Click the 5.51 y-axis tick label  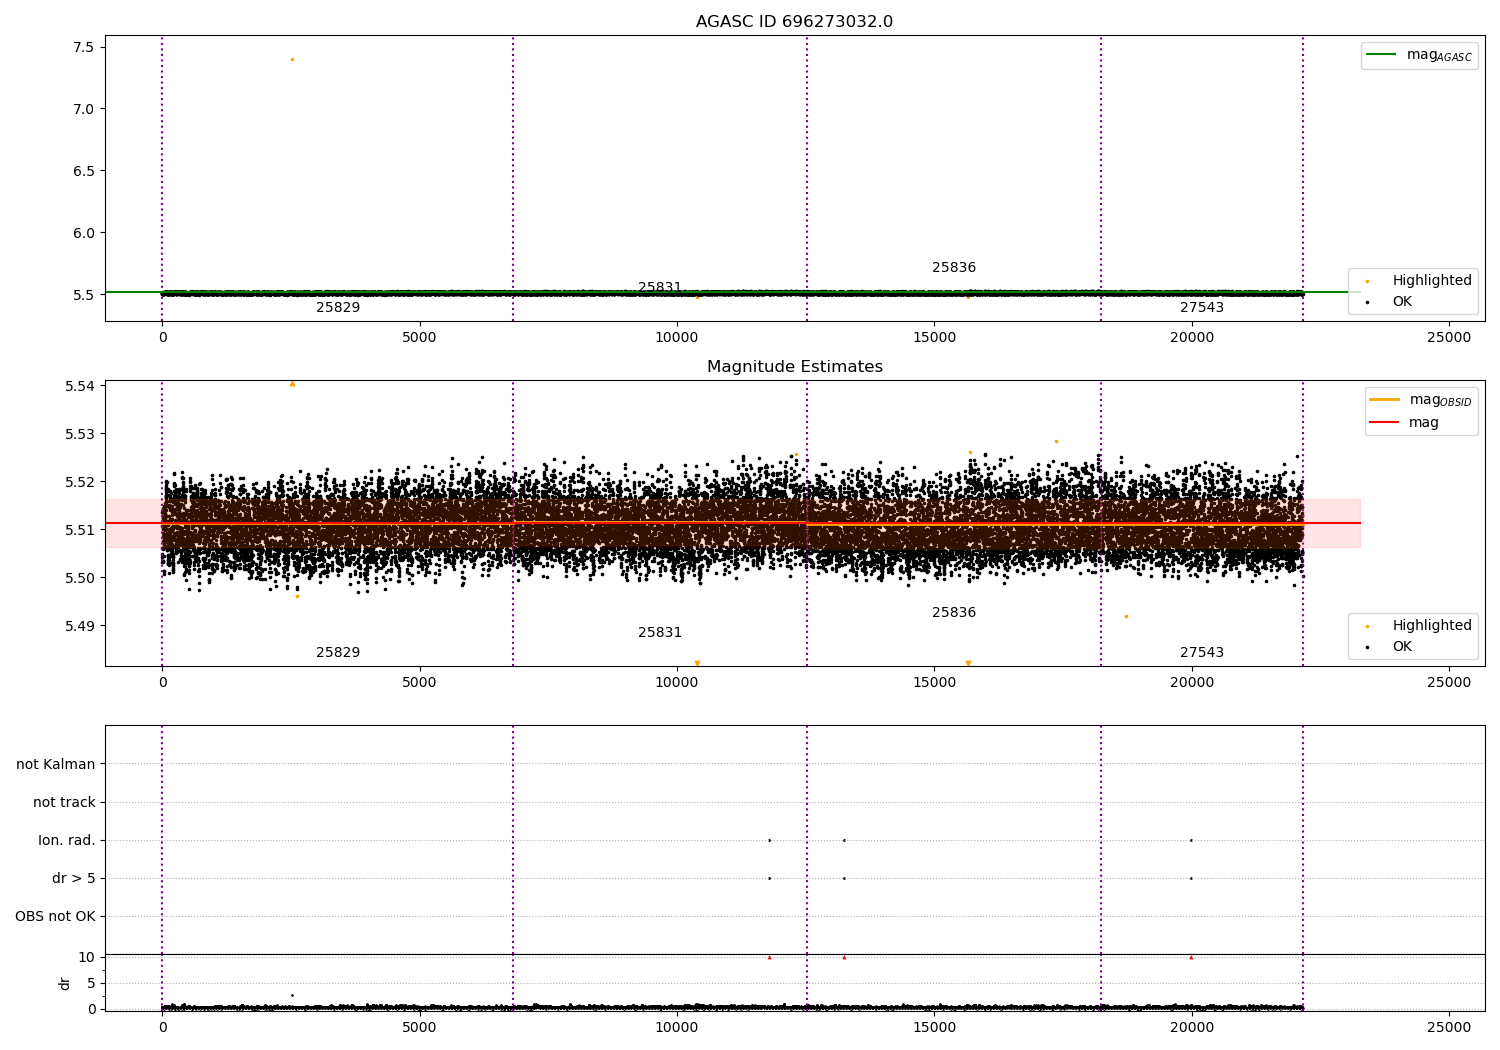80,530
